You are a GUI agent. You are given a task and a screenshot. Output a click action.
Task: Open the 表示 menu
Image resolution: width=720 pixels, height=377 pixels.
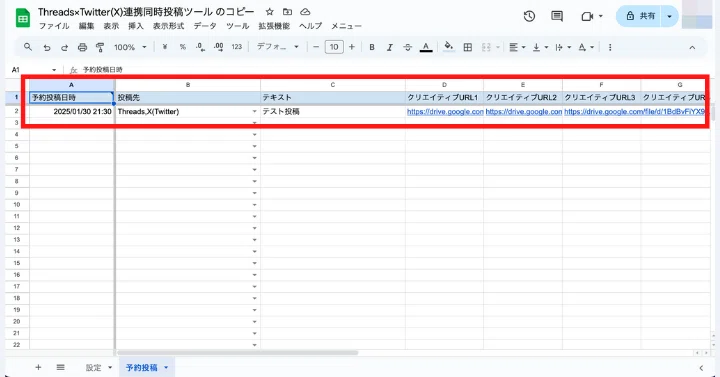[x=111, y=26]
